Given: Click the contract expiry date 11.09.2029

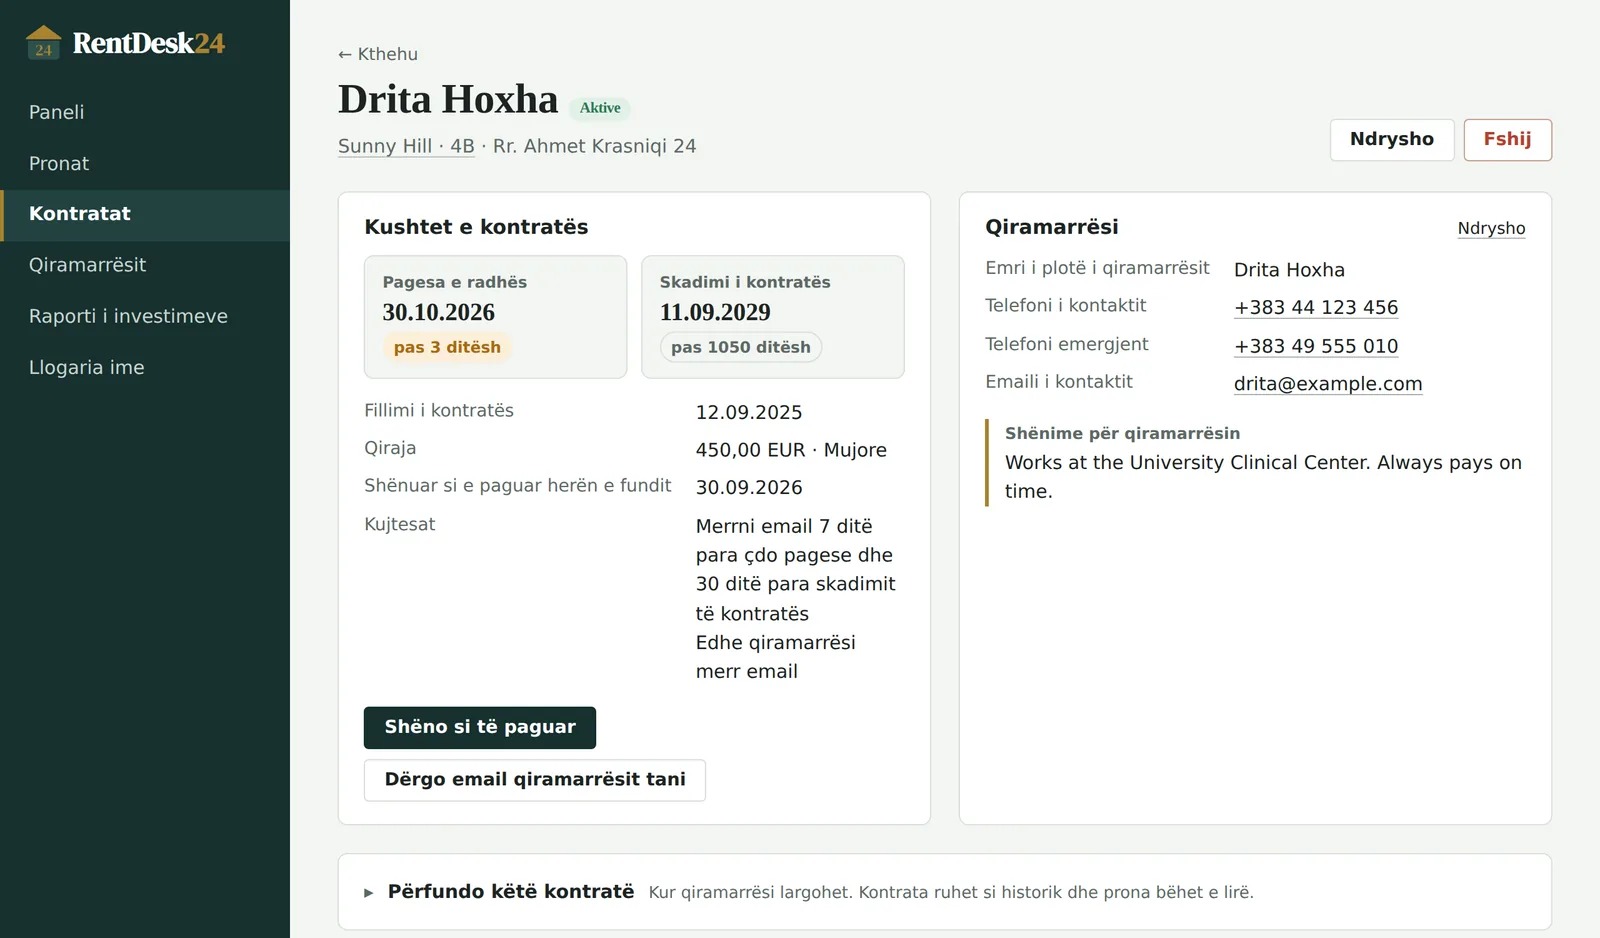Looking at the screenshot, I should (715, 313).
